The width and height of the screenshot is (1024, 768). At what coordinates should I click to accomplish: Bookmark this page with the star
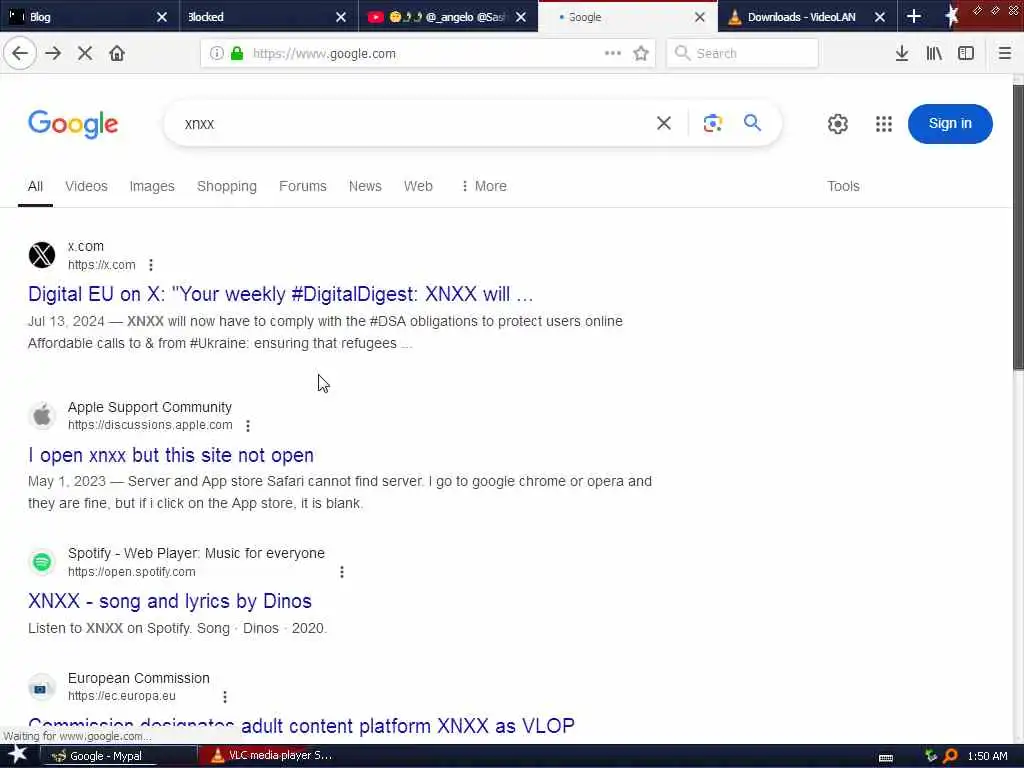(x=641, y=54)
